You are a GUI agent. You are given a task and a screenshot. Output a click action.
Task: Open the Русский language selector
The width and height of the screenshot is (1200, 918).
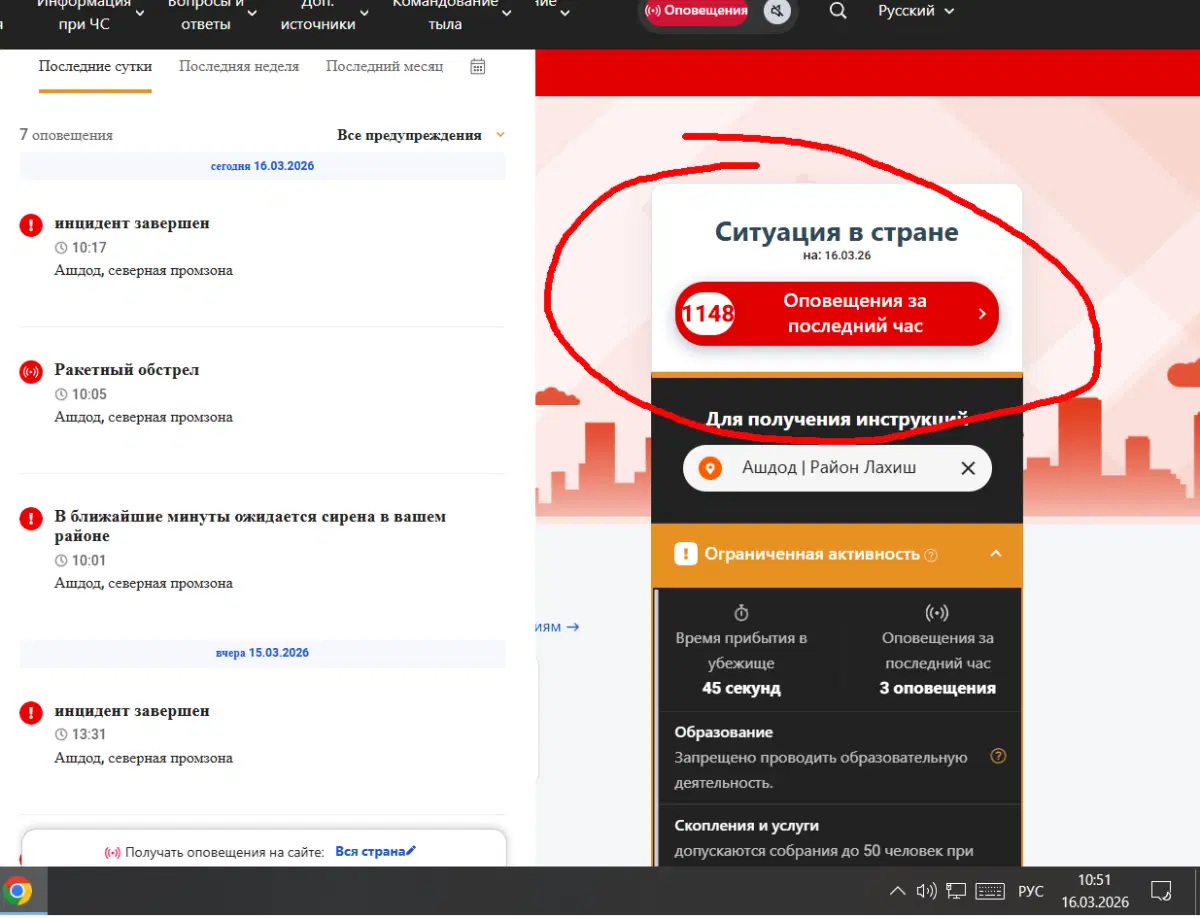914,11
